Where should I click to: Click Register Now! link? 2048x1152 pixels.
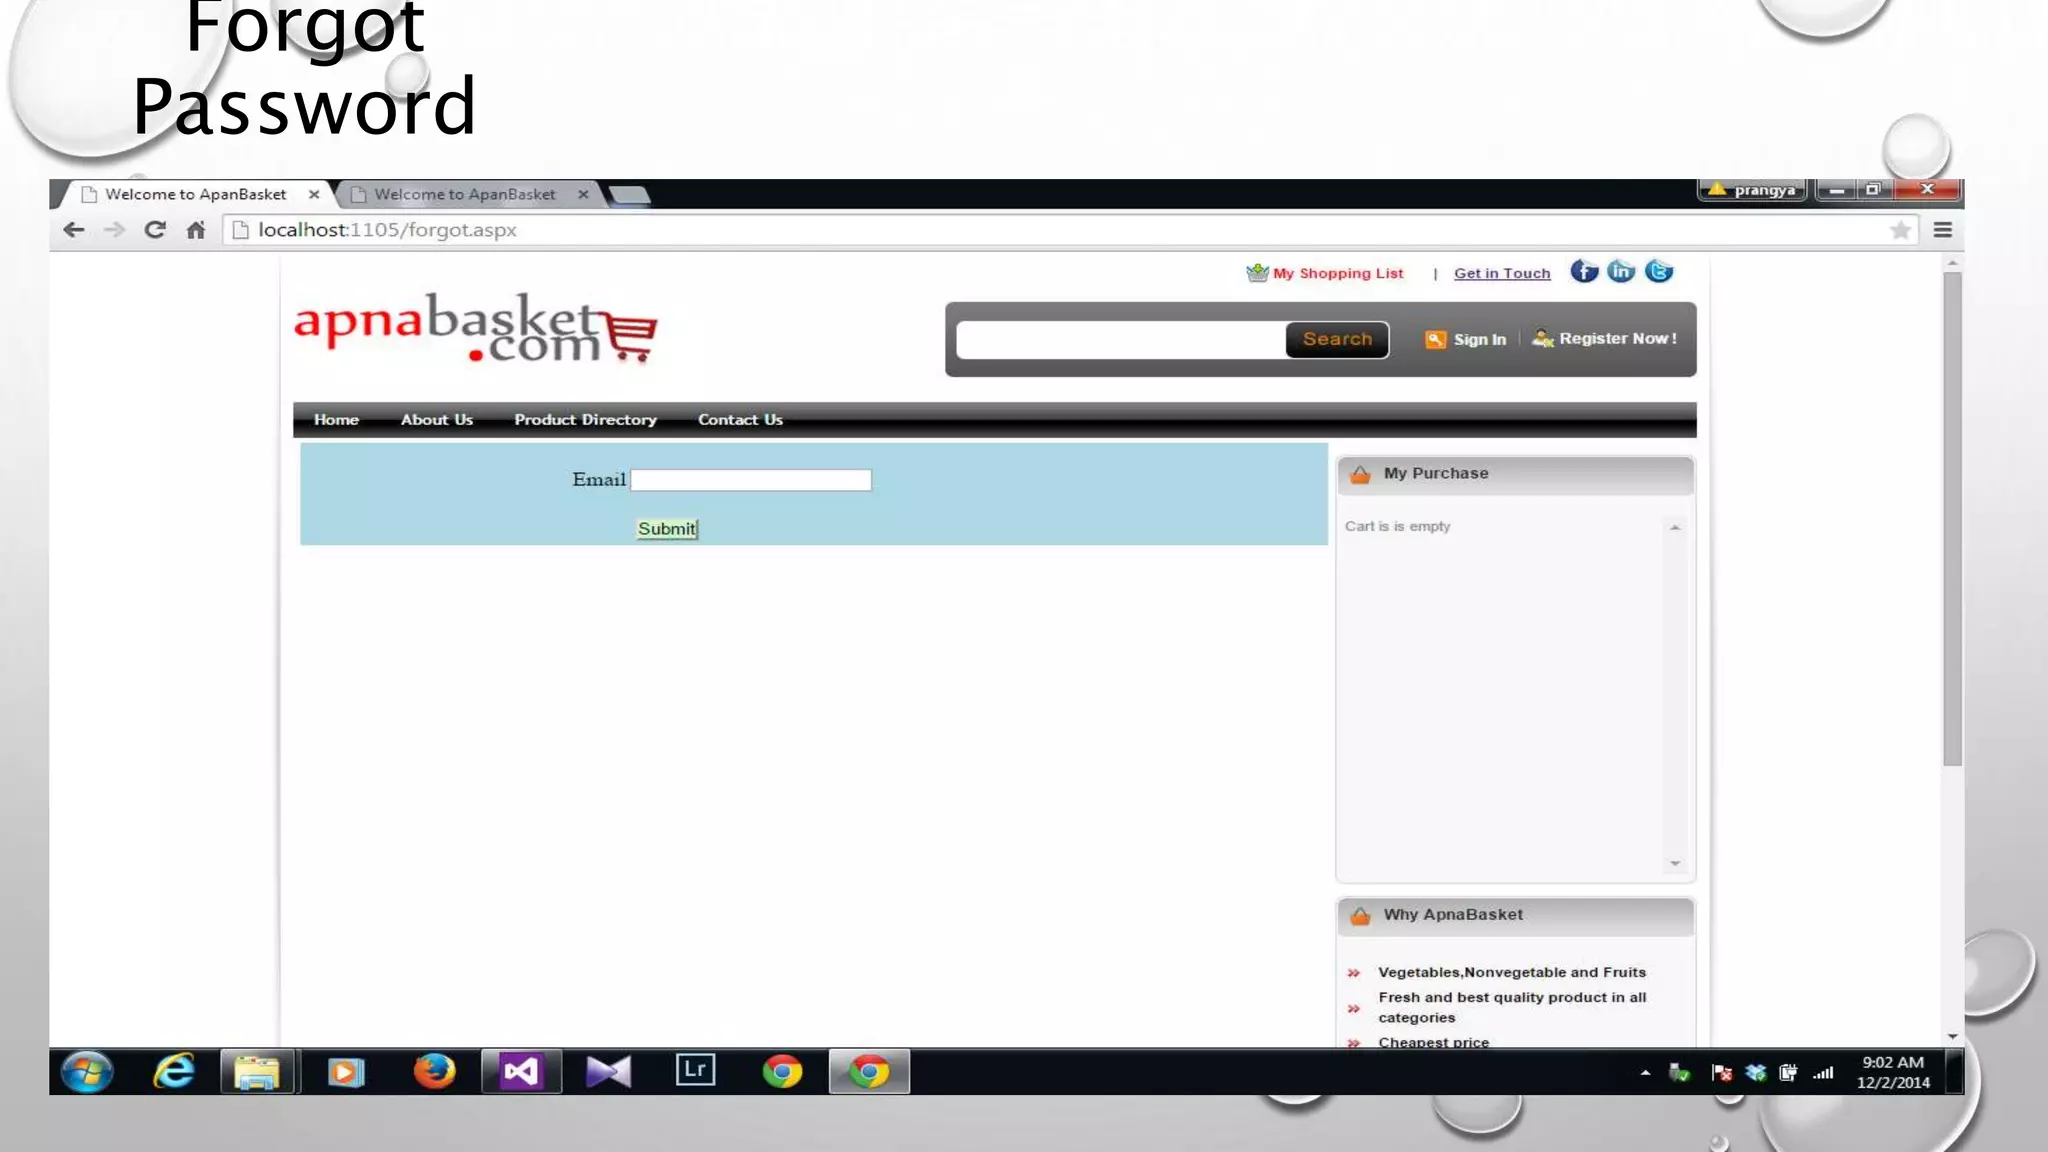coord(1617,339)
